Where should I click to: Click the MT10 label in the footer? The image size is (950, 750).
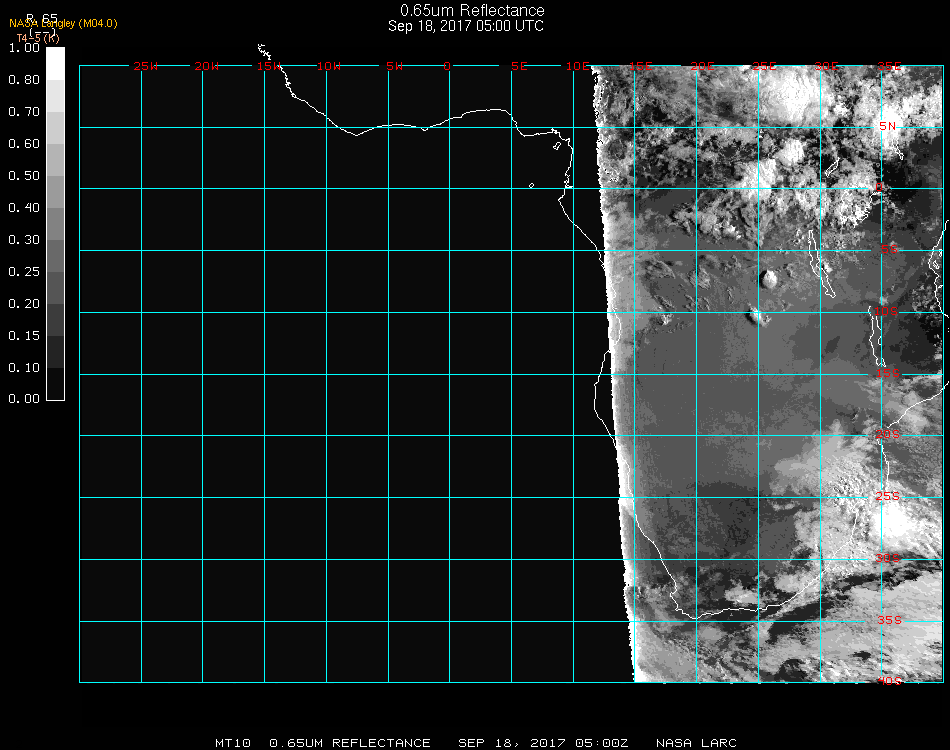pos(233,743)
